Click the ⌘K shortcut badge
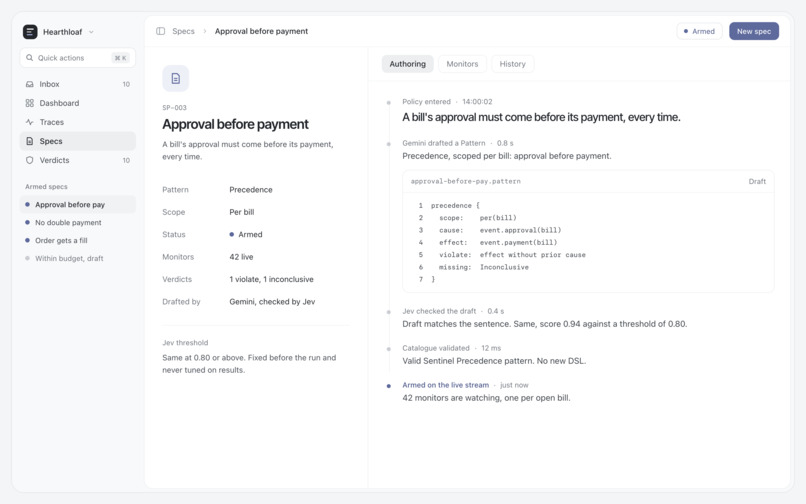The height and width of the screenshot is (504, 806). pyautogui.click(x=120, y=58)
